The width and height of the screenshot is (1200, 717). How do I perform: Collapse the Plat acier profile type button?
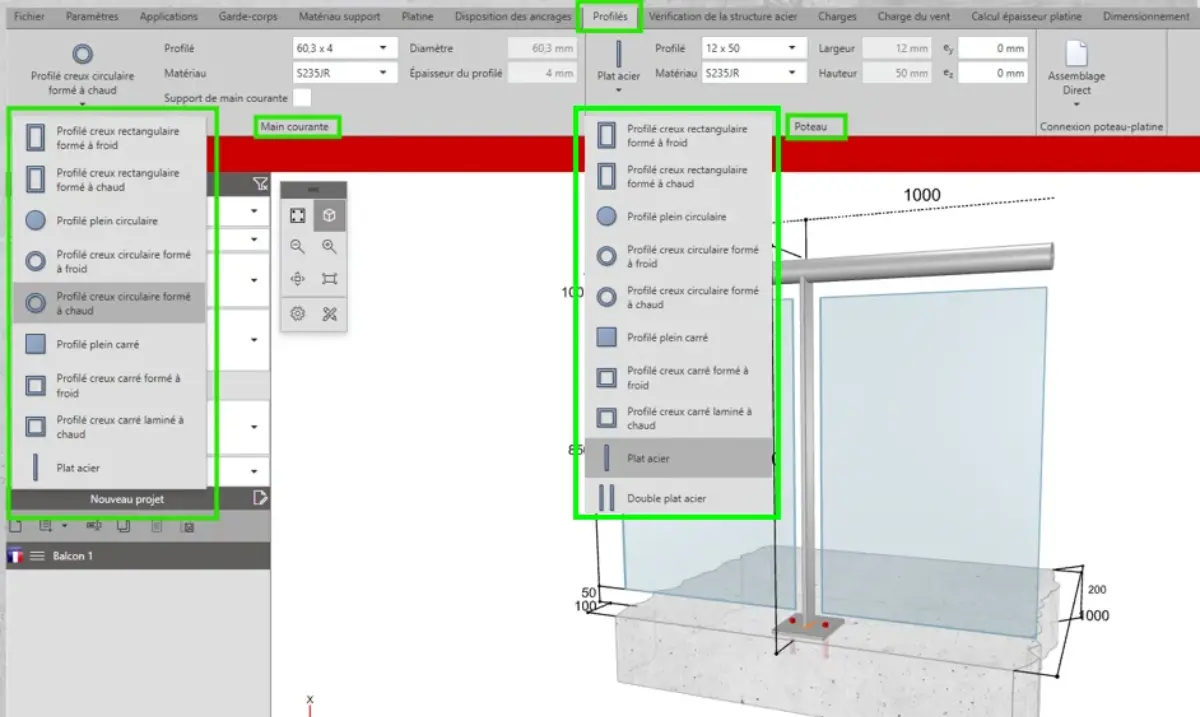pyautogui.click(x=618, y=68)
